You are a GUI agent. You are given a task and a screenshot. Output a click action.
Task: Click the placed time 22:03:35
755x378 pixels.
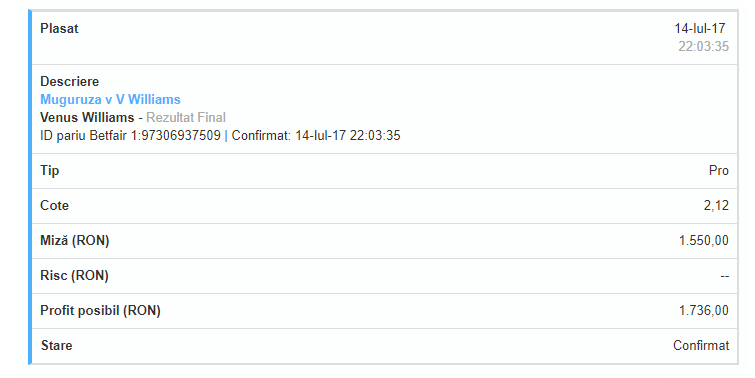pos(703,46)
